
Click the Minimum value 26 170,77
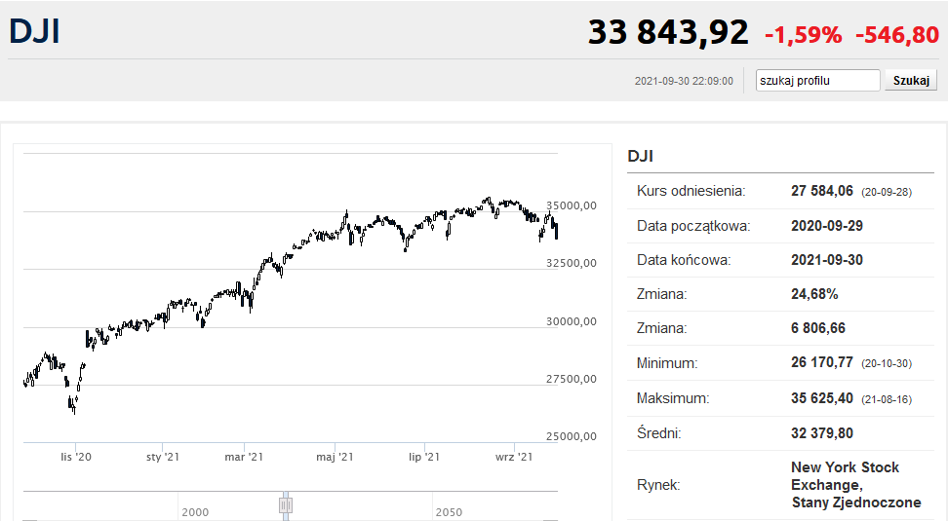point(822,363)
